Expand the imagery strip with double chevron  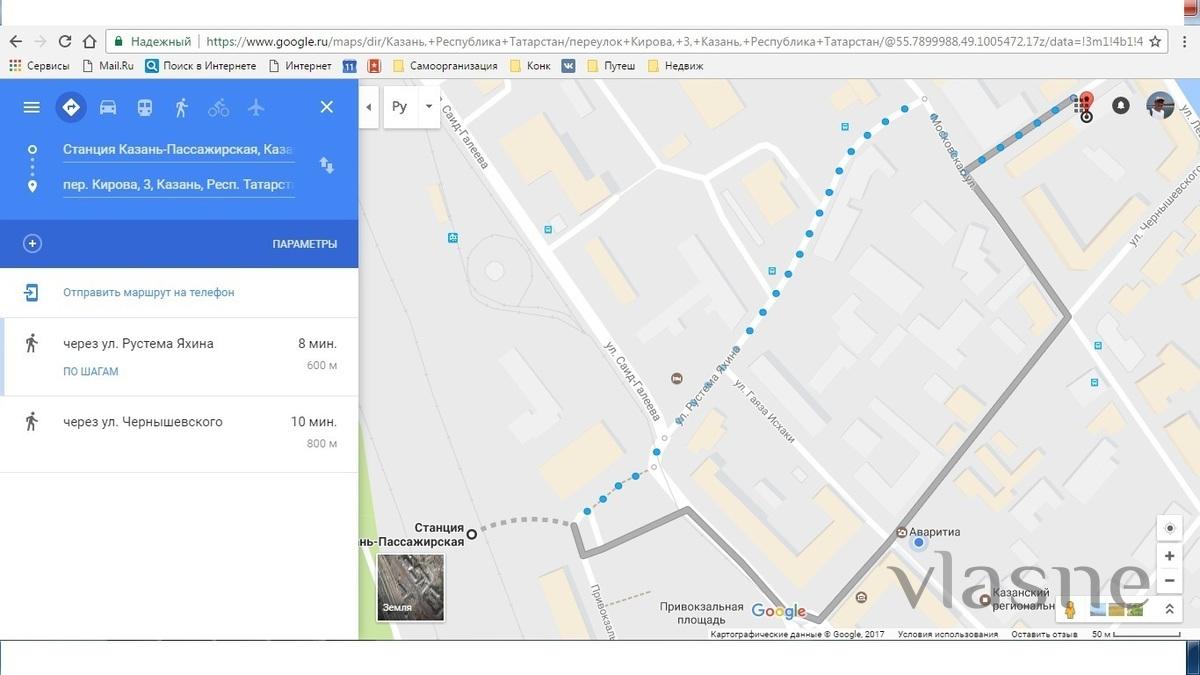(x=1168, y=609)
